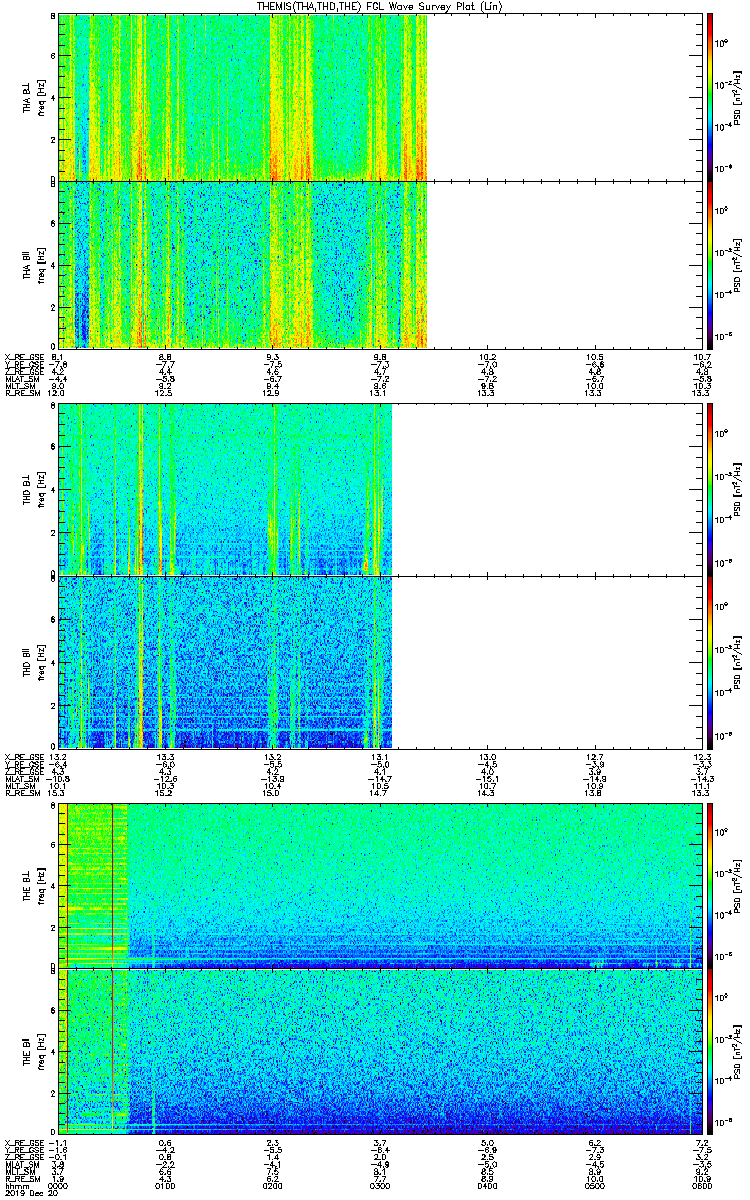Click THE X_RE_GSE value 2.3
This screenshot has width=750, height=1200.
coord(273,1142)
